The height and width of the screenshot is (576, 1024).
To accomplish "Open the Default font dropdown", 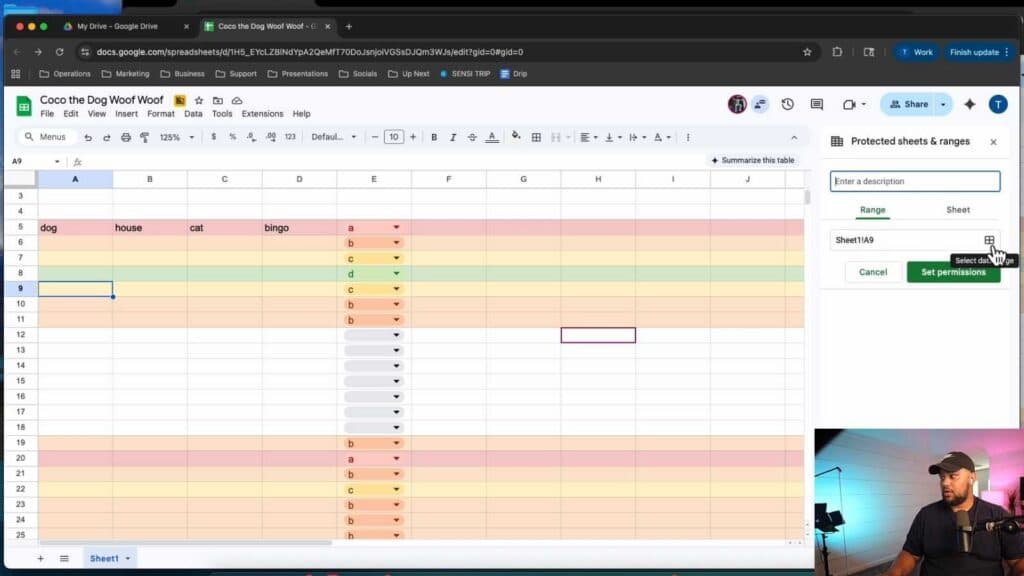I will pos(334,137).
